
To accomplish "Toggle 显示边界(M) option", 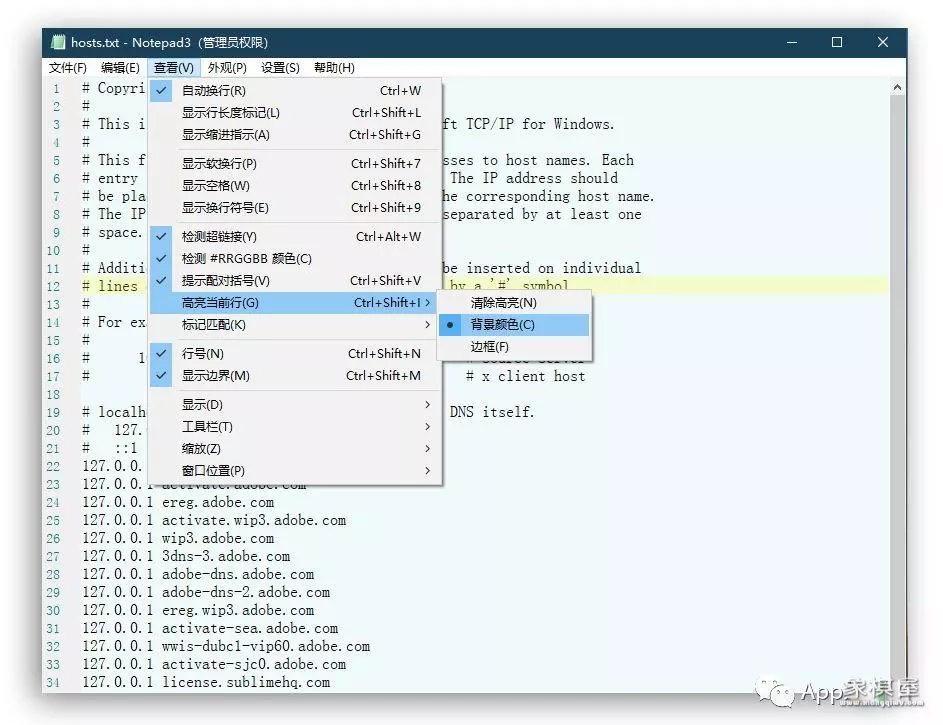I will [x=295, y=376].
